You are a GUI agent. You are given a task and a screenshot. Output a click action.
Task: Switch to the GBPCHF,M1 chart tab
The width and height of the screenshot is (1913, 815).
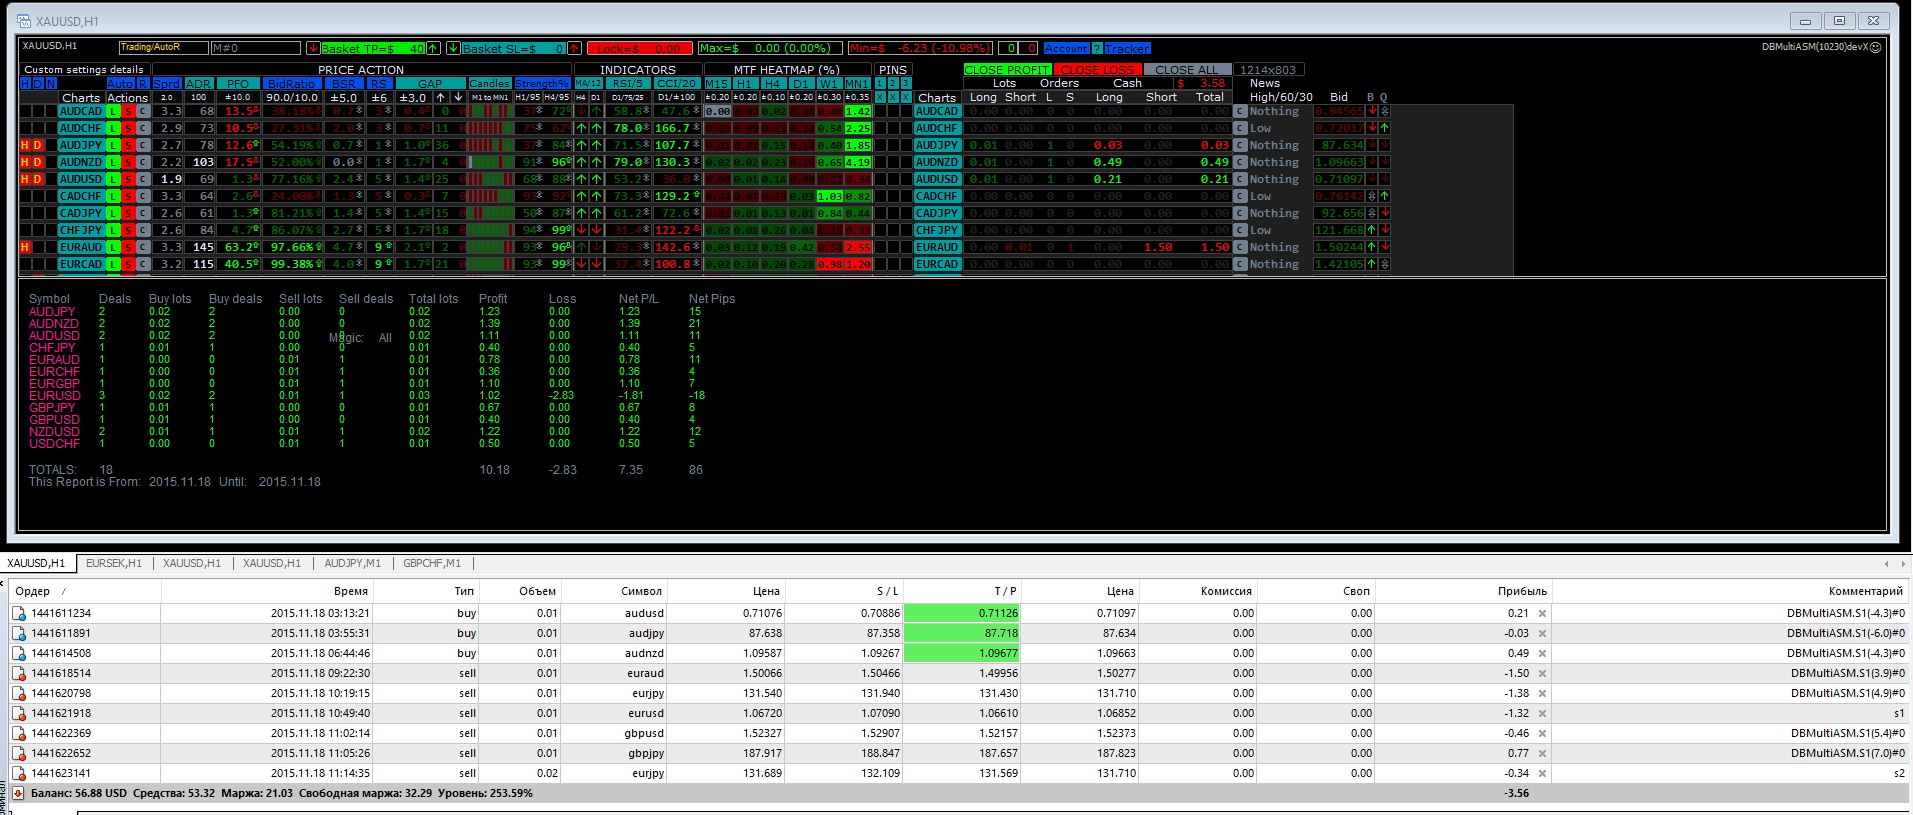point(432,563)
